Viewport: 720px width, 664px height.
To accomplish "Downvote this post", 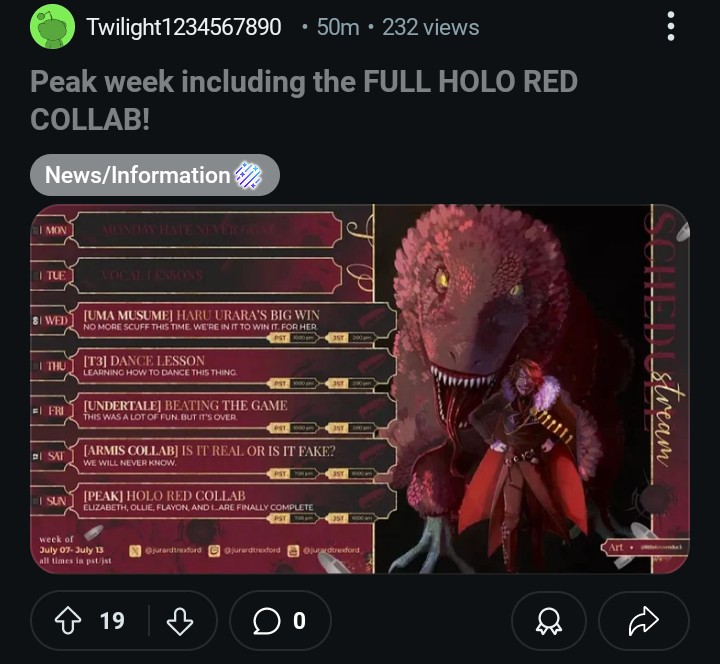I will point(180,621).
